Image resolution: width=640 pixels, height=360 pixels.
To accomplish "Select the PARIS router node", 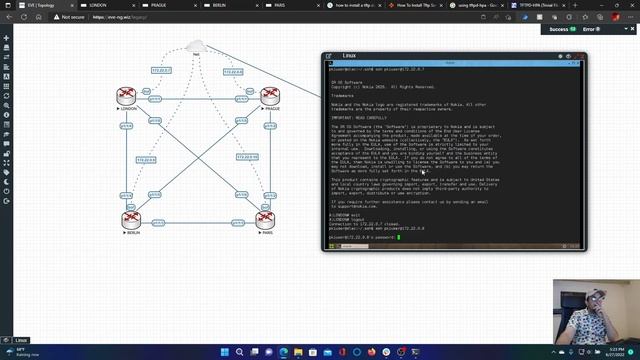I will pos(265,220).
